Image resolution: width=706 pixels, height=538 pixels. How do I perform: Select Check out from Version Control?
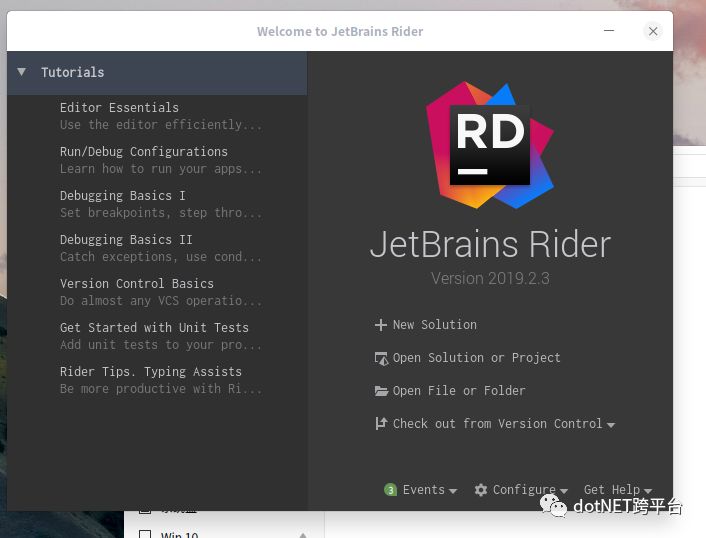pyautogui.click(x=497, y=424)
